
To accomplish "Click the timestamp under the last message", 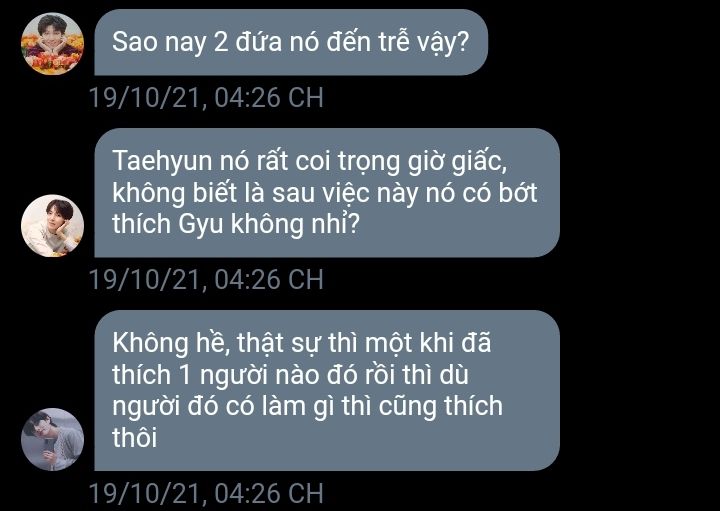I will [206, 494].
